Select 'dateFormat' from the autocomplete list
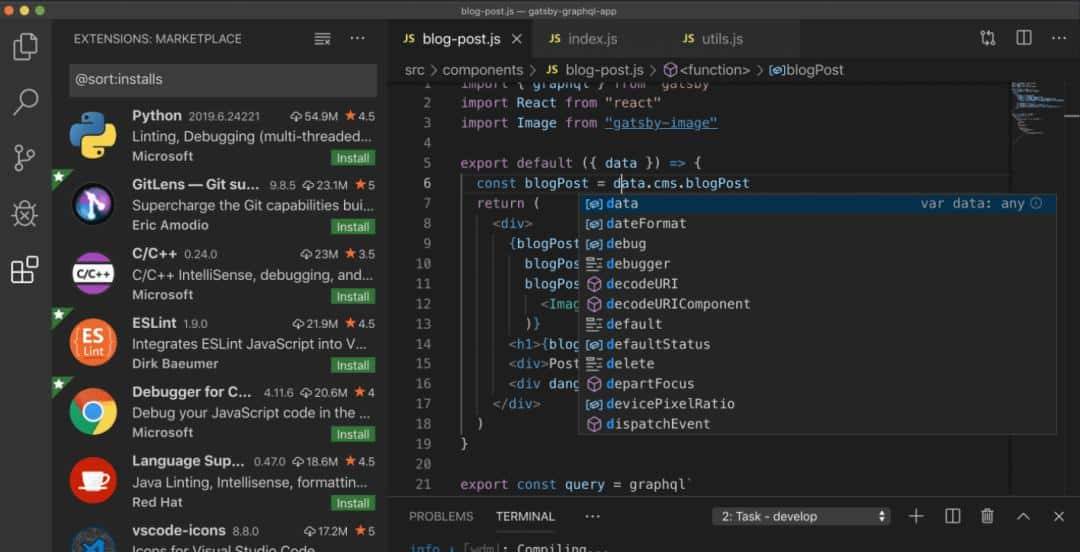The height and width of the screenshot is (552, 1080). click(x=646, y=223)
